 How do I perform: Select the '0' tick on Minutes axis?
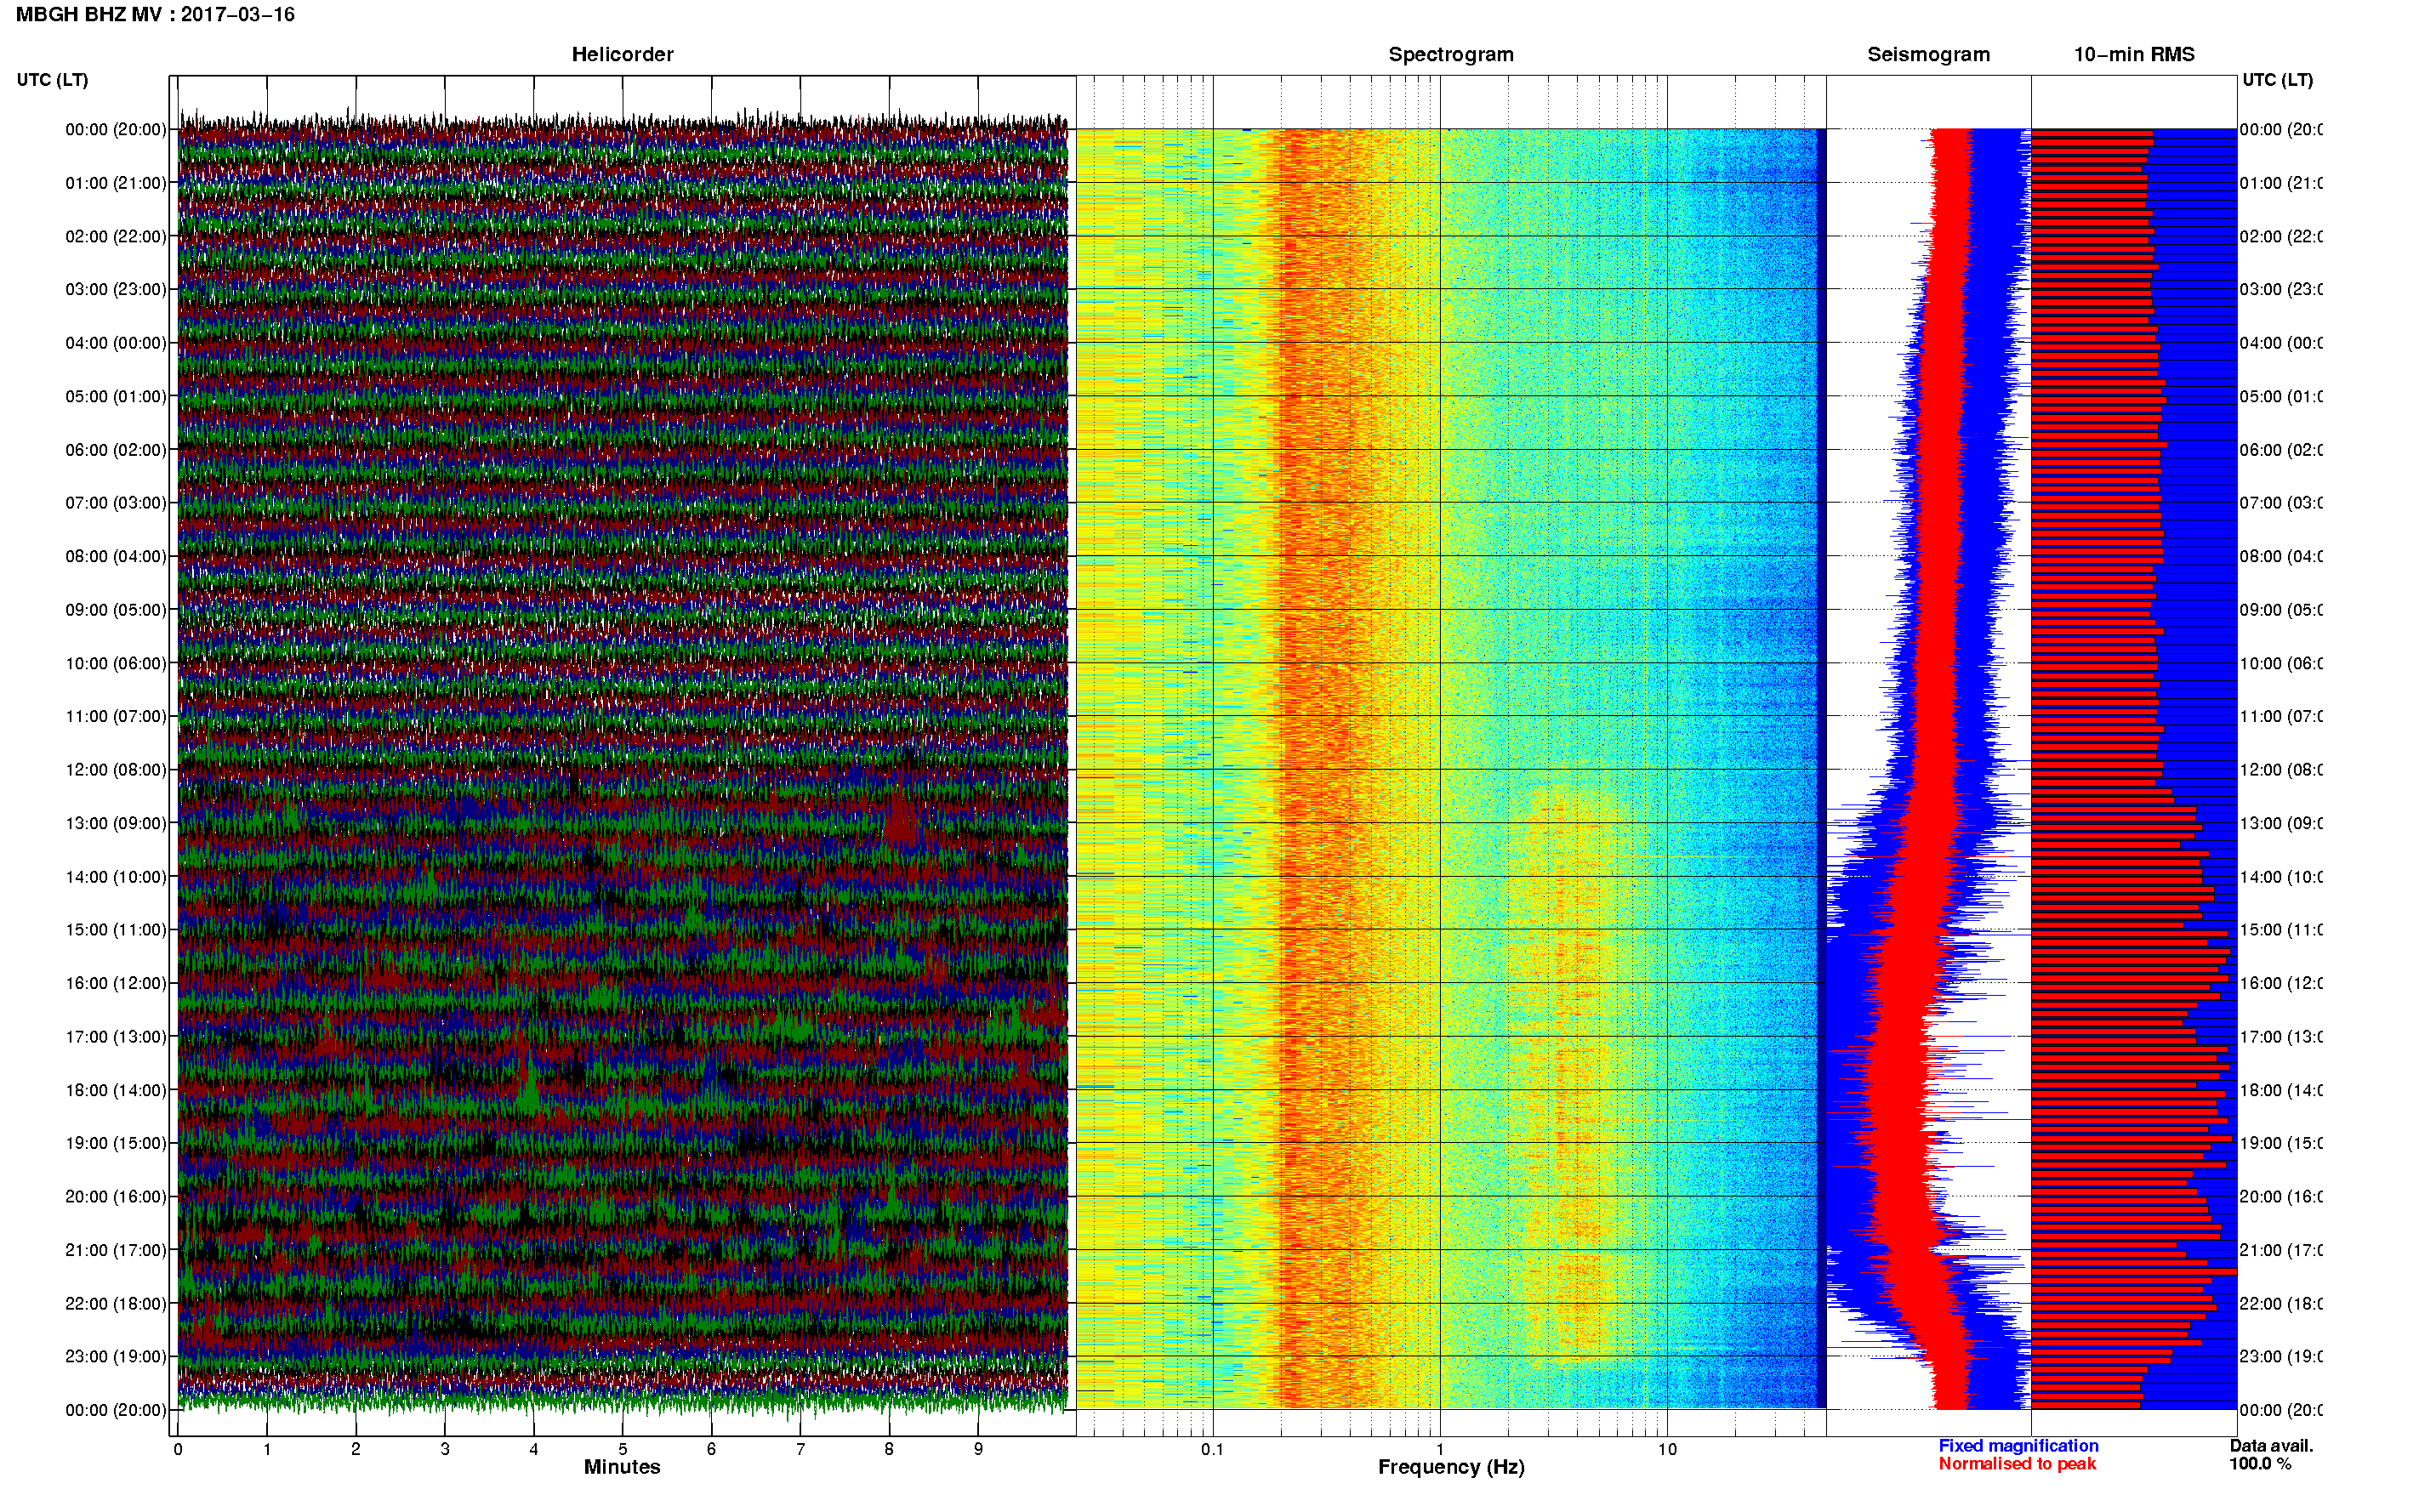point(178,1450)
